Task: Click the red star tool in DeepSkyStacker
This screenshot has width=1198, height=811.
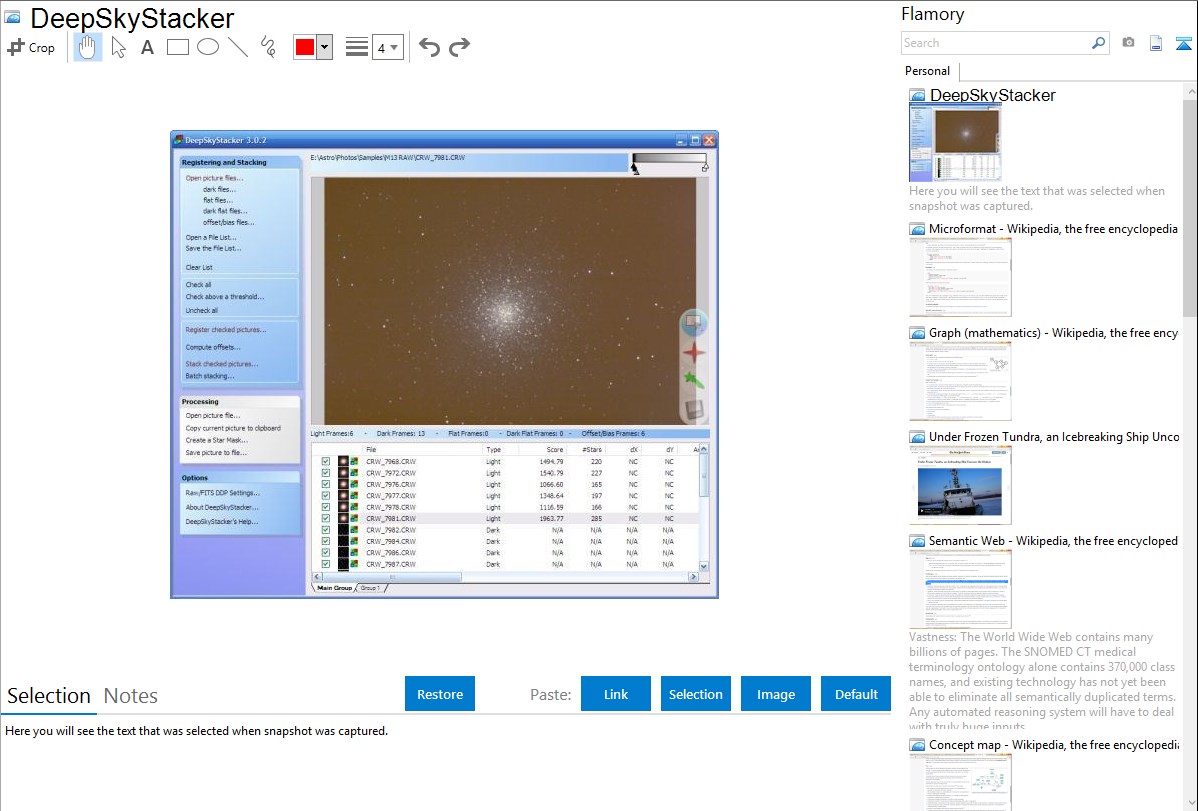Action: click(x=694, y=352)
